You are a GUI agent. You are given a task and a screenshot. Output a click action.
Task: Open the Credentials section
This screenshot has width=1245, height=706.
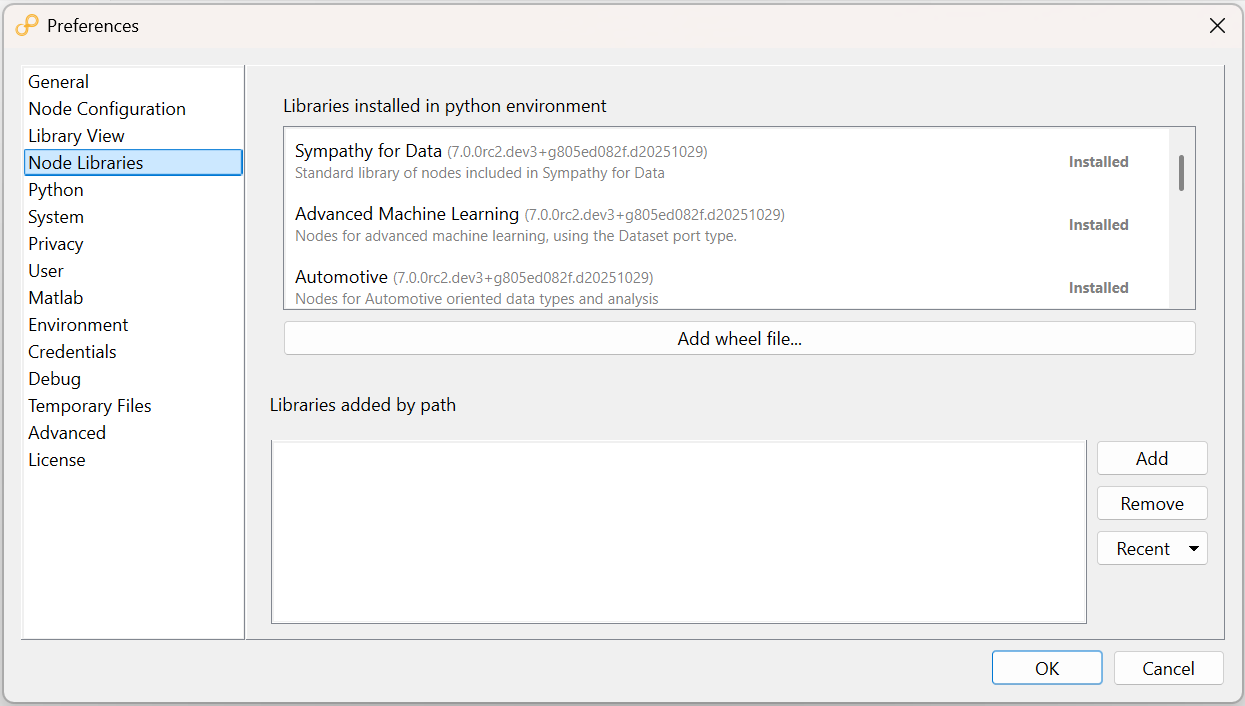(72, 351)
